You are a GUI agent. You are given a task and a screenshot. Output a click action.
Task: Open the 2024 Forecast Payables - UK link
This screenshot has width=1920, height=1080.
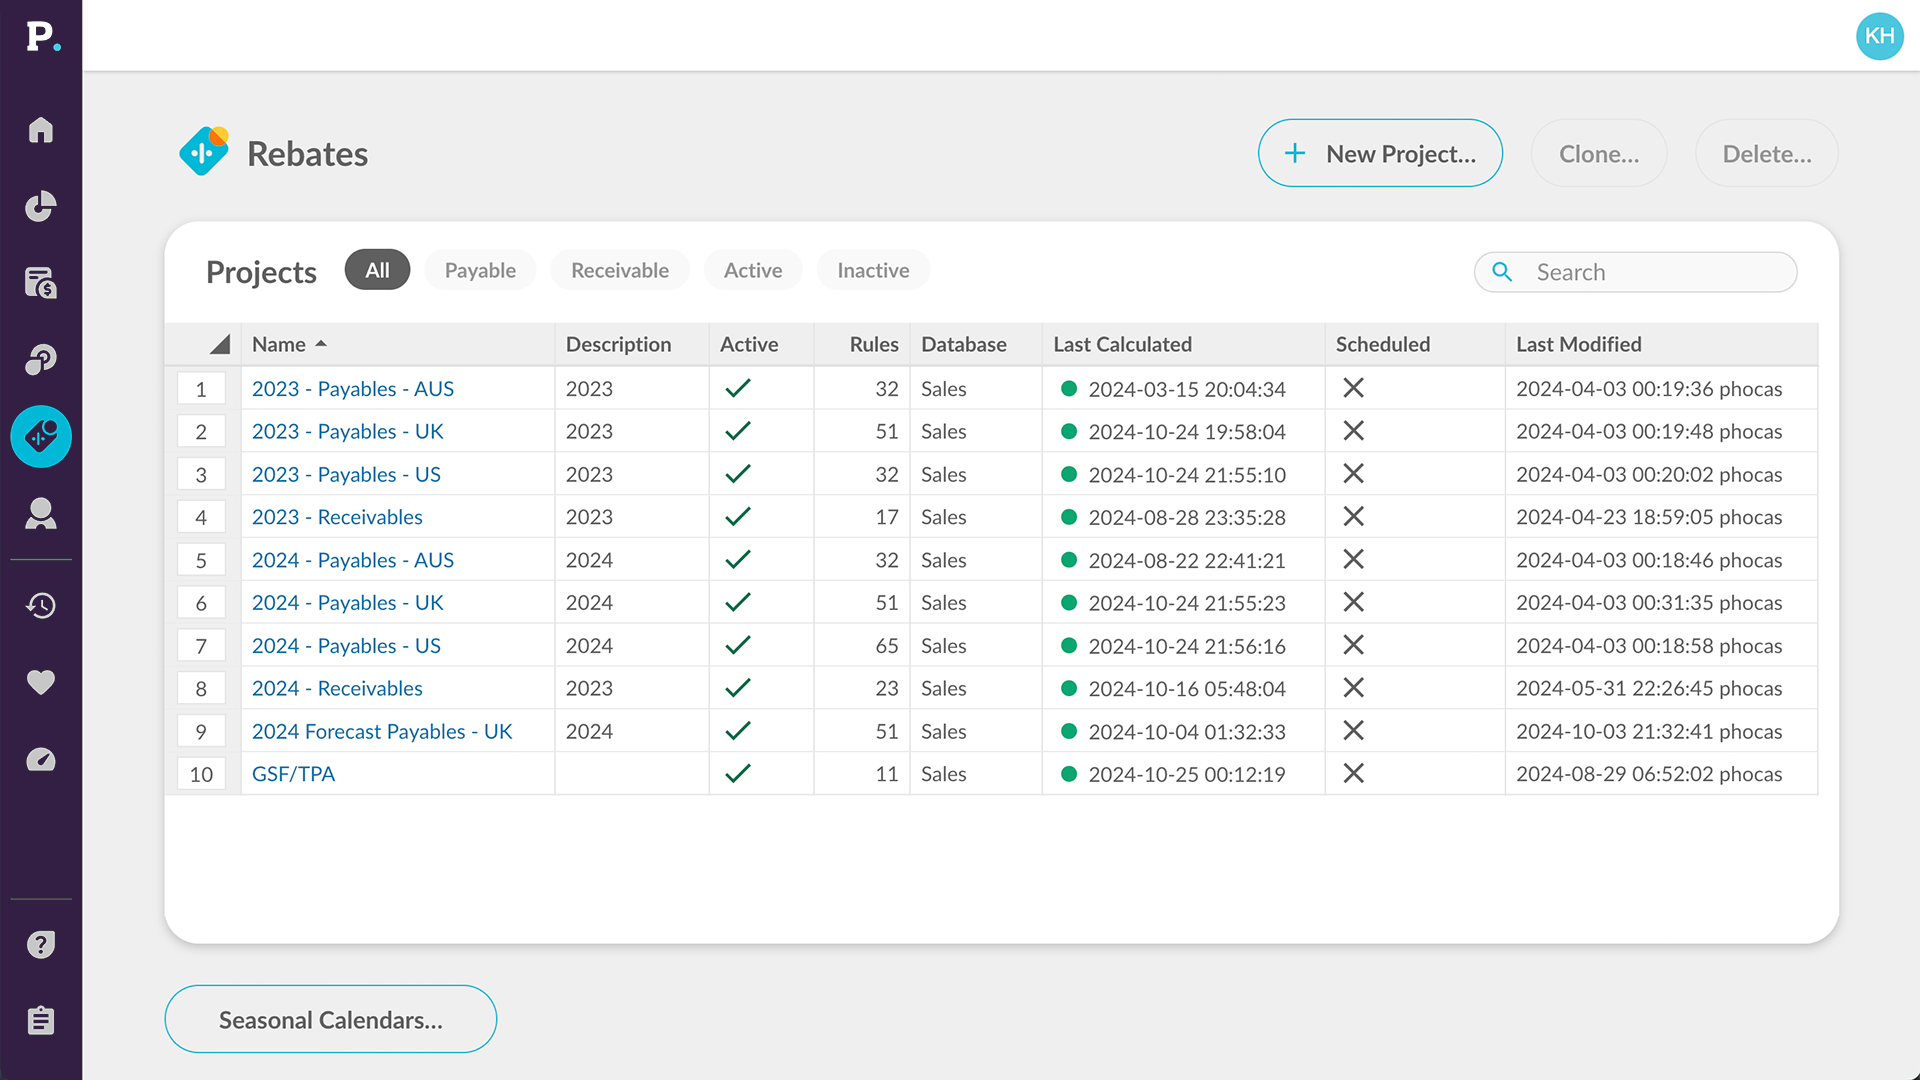[382, 731]
